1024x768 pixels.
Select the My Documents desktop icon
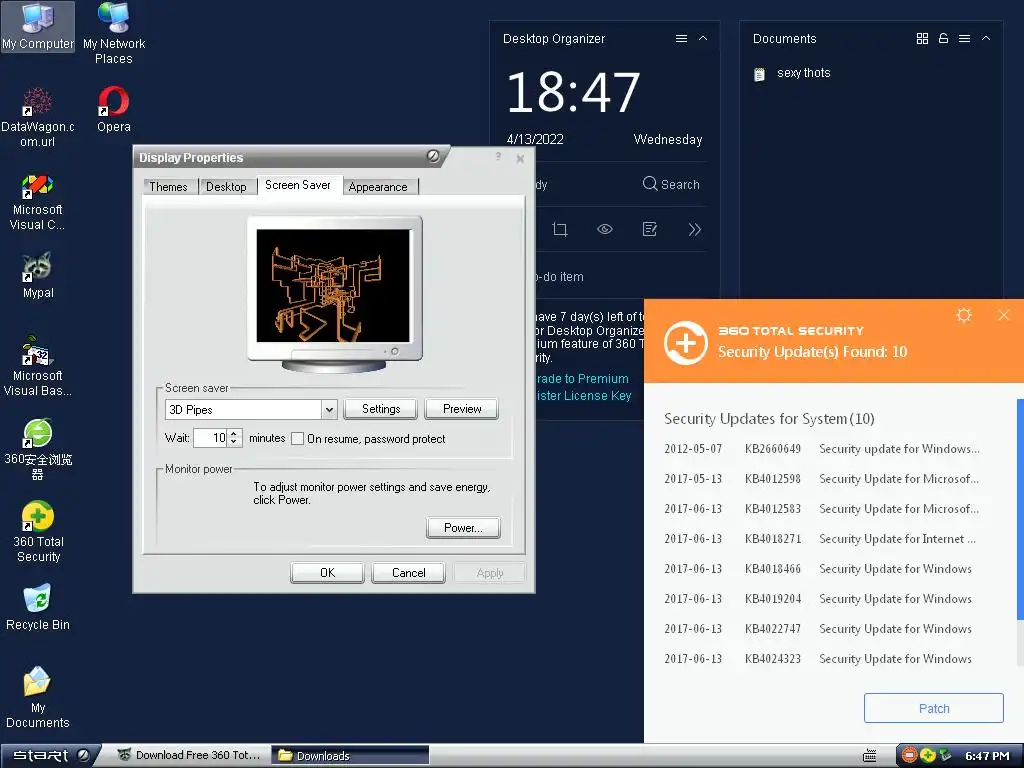[x=38, y=697]
